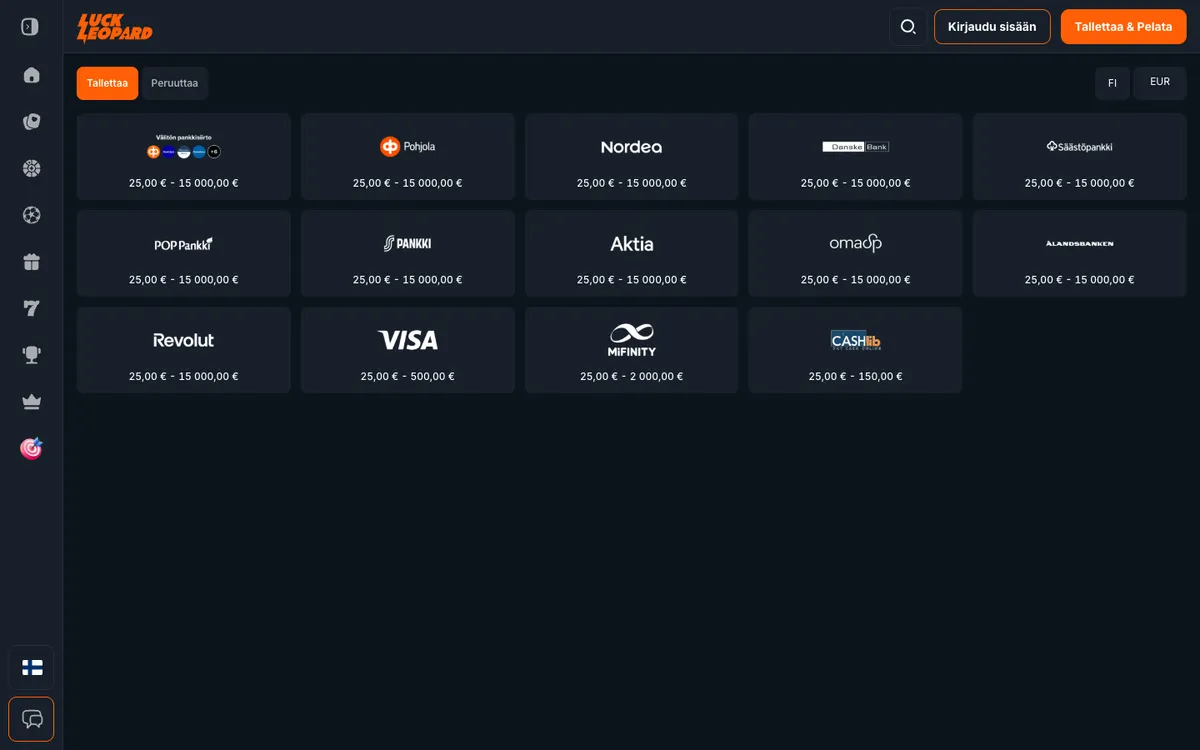
Task: Choose the CASHlib payment method
Action: click(x=856, y=350)
